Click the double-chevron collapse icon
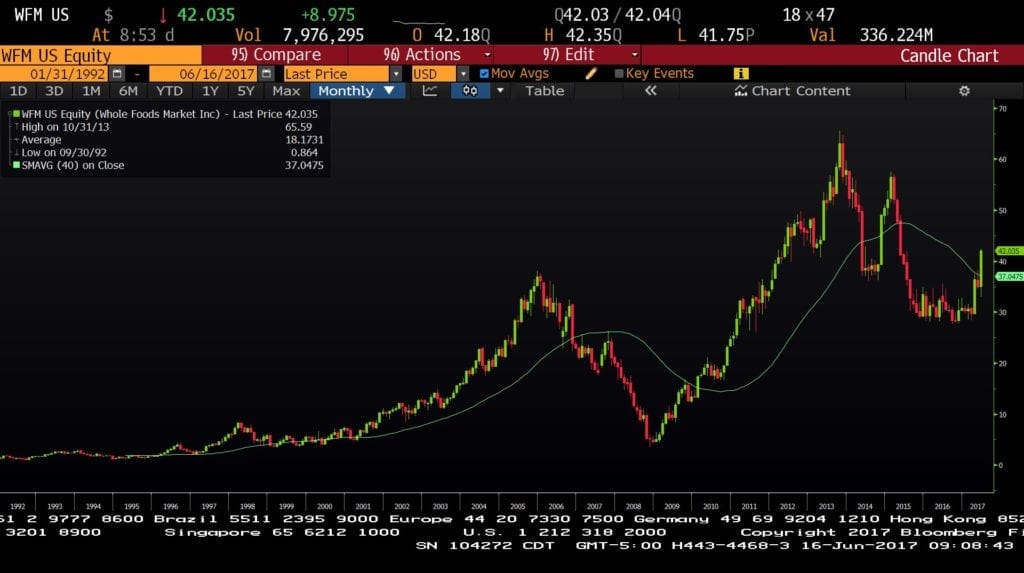Image resolution: width=1024 pixels, height=573 pixels. click(650, 91)
